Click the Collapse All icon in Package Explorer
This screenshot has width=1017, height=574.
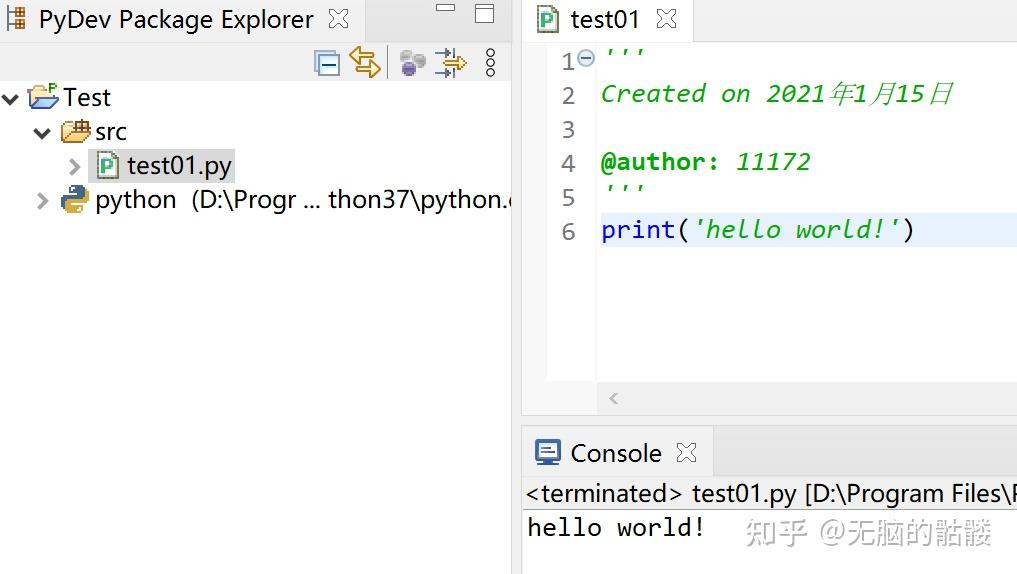point(327,63)
